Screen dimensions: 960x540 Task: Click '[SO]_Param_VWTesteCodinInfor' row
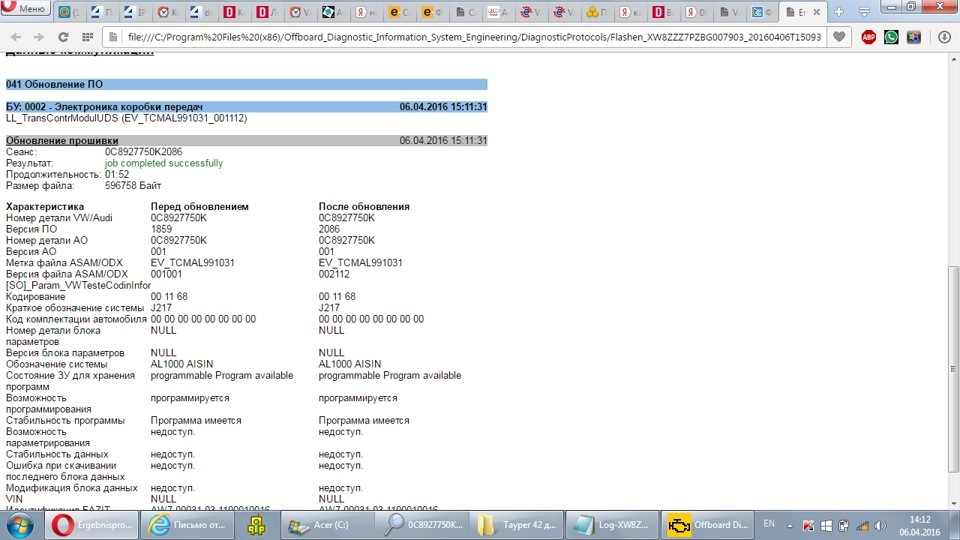pos(78,285)
